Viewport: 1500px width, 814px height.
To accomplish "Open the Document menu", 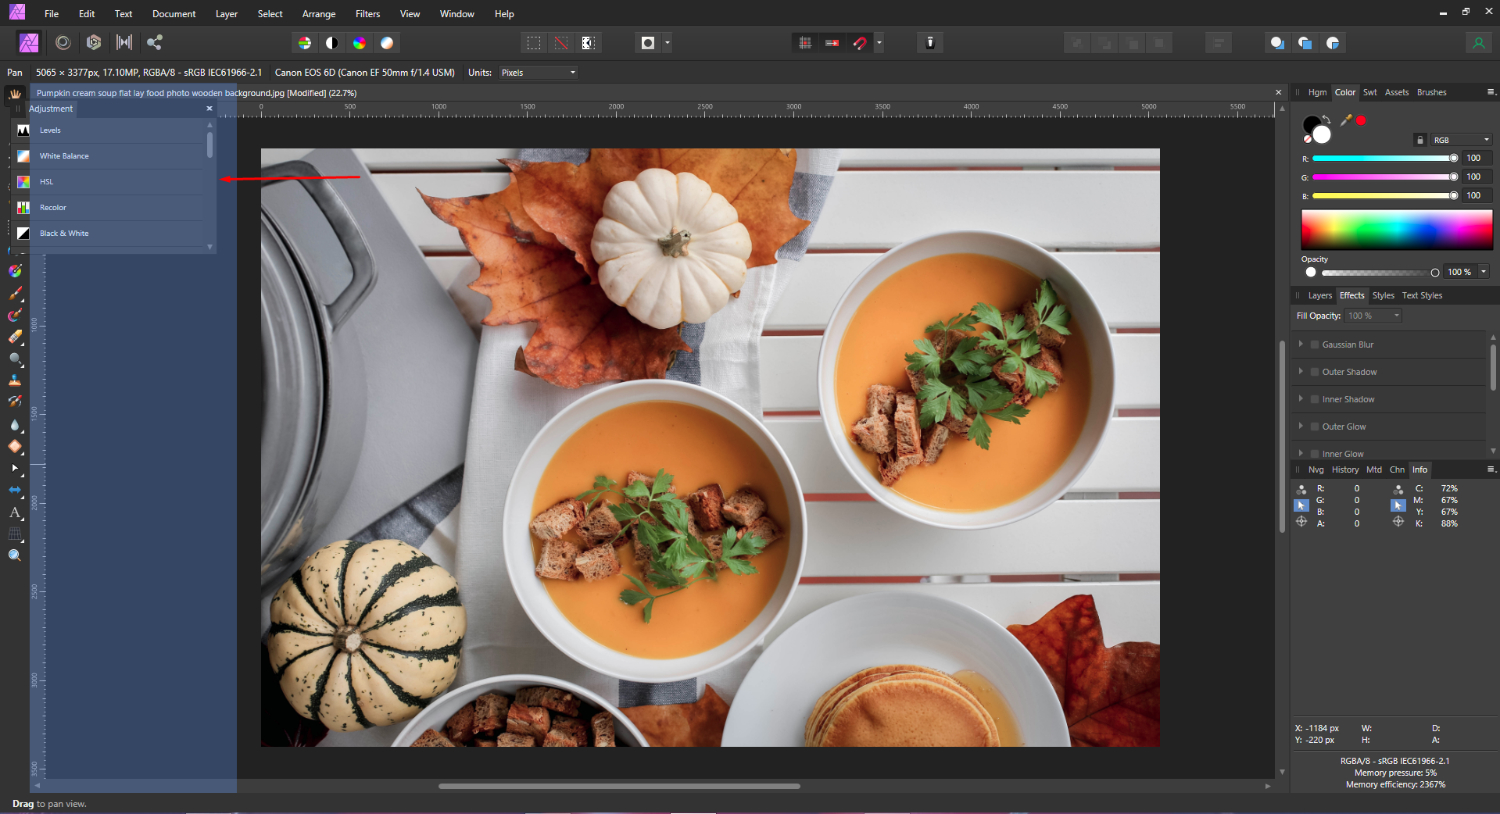I will point(174,14).
